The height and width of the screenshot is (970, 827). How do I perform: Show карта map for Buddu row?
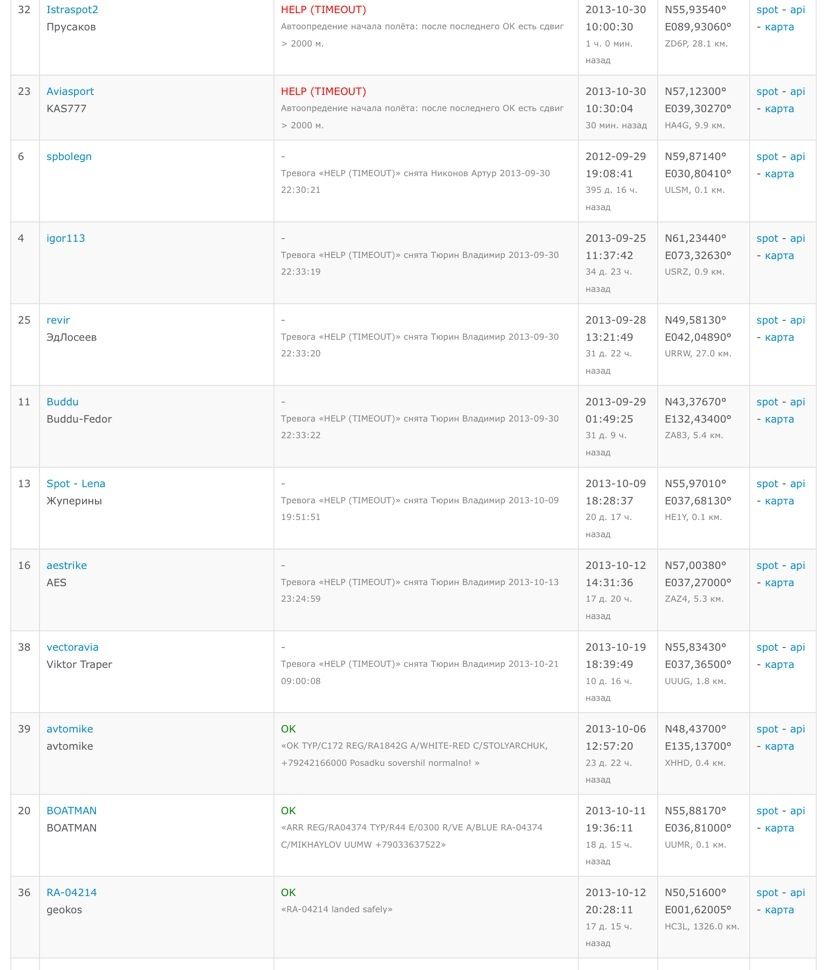(779, 419)
